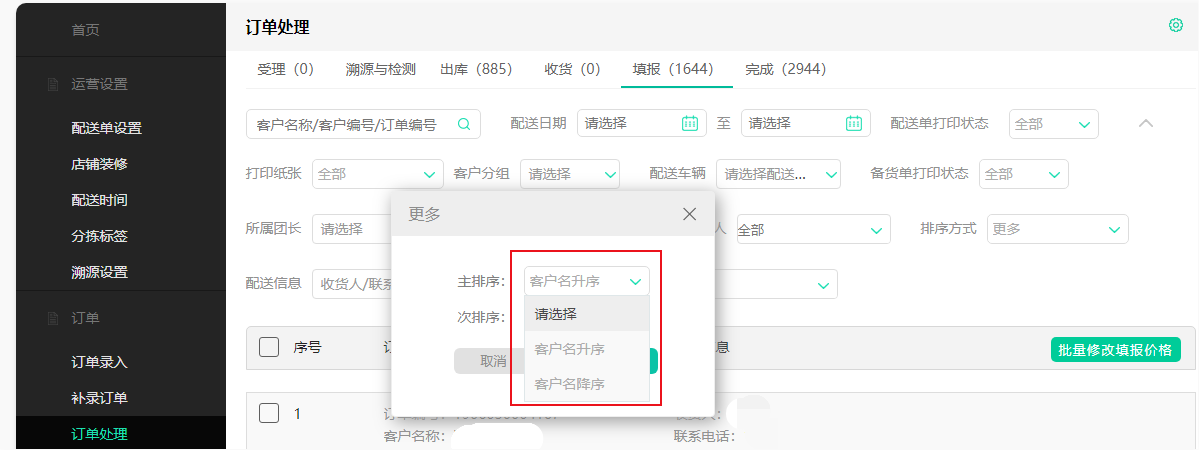Open the 配送车辆 dropdown

pos(778,174)
